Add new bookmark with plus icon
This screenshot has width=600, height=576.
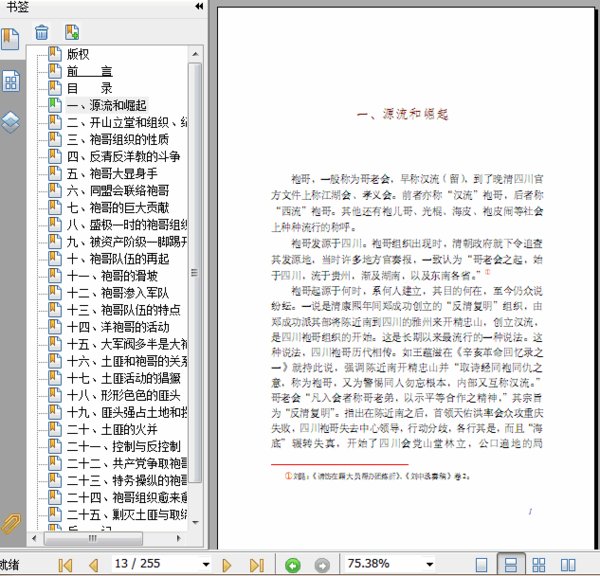pos(72,32)
